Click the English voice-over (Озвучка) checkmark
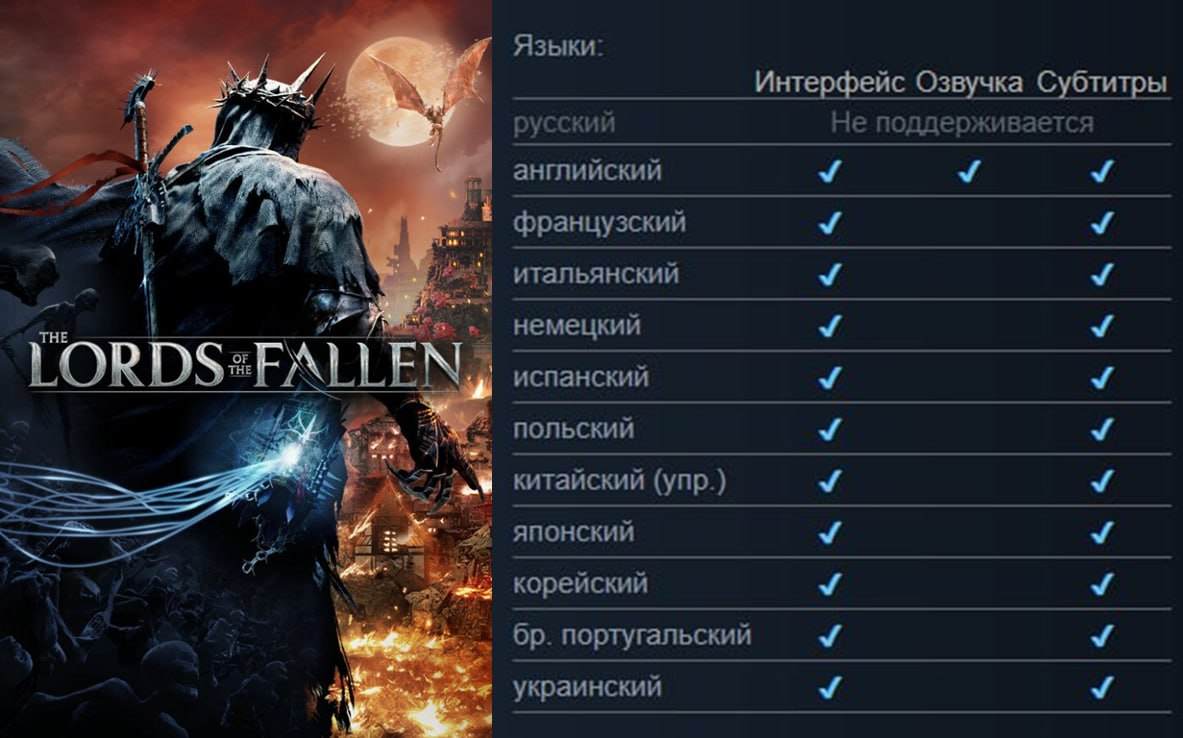Screen dimensions: 1183x738 click(x=969, y=171)
